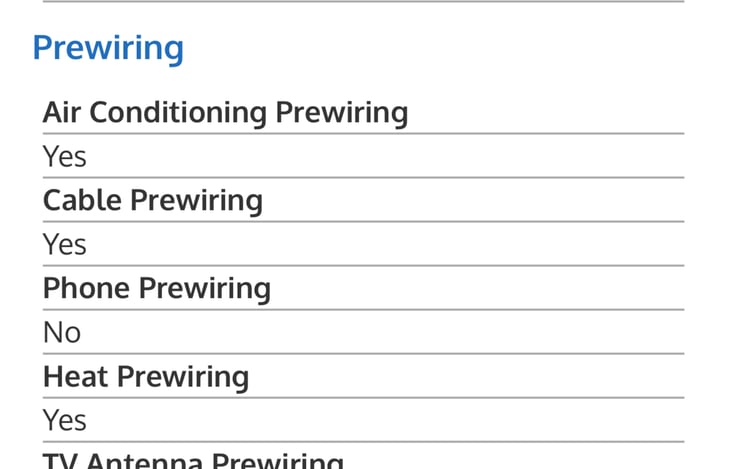Select the TV Antenna Prewiring label
731x469 pixels.
pos(192,461)
